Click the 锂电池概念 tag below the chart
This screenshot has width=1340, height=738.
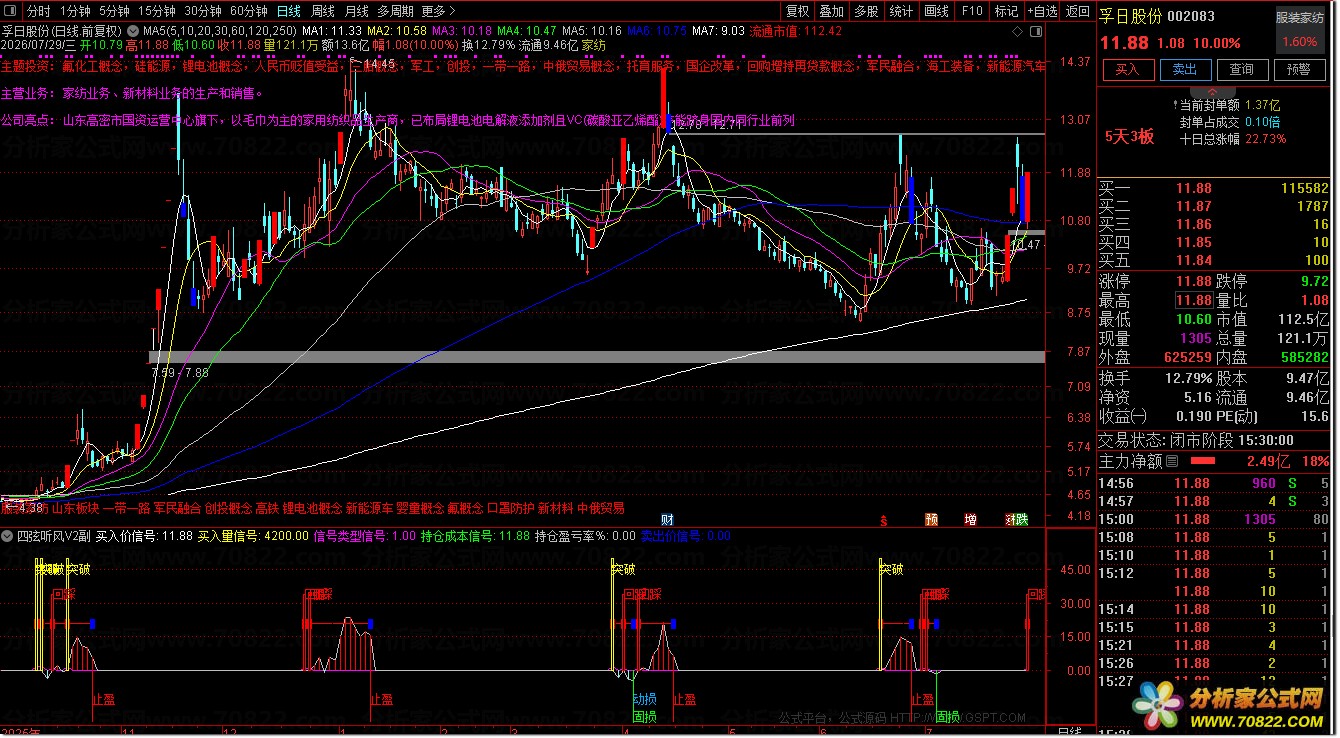313,508
